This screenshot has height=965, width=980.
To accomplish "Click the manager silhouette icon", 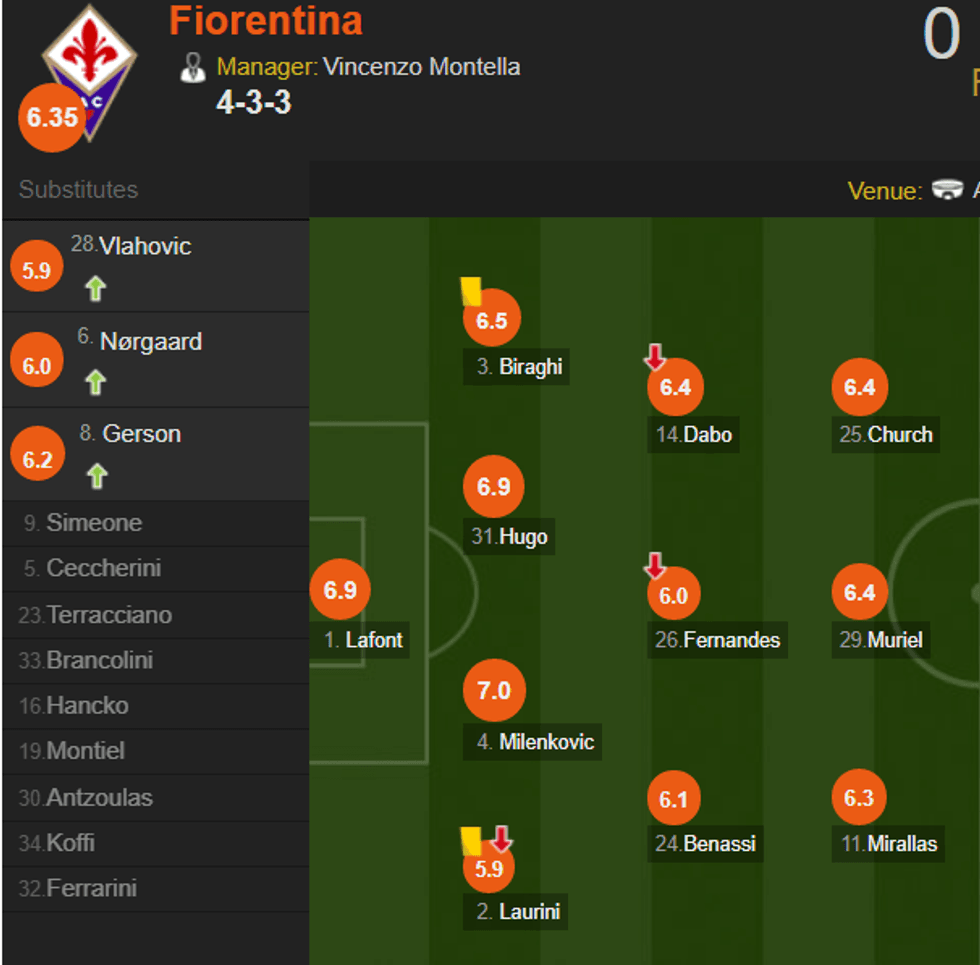I will tap(192, 68).
